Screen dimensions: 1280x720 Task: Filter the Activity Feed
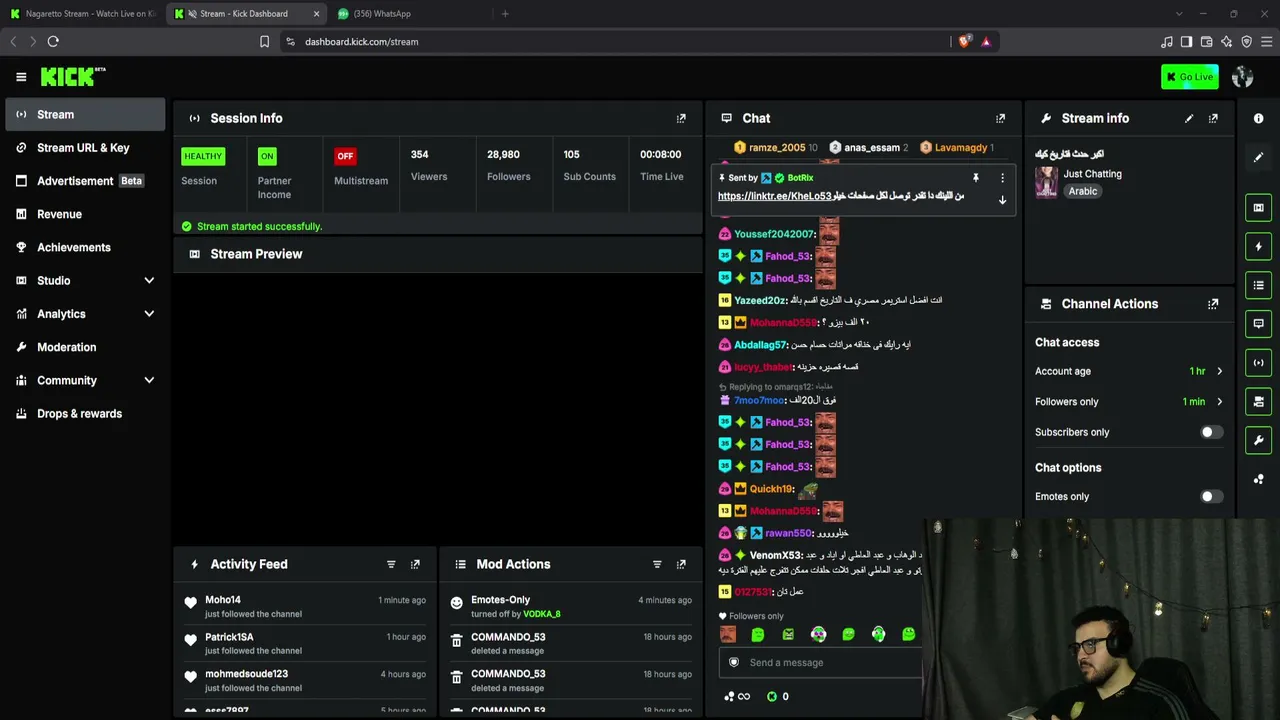coord(391,564)
